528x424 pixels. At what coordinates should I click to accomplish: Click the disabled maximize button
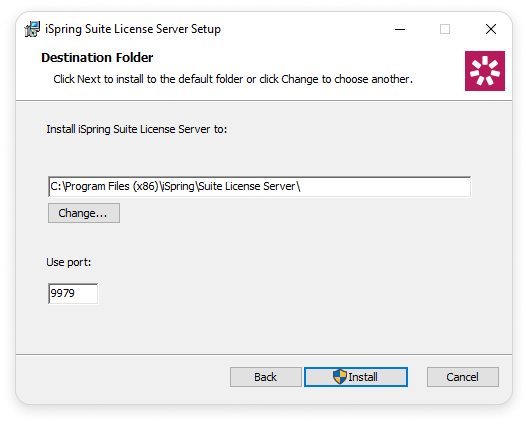[445, 29]
